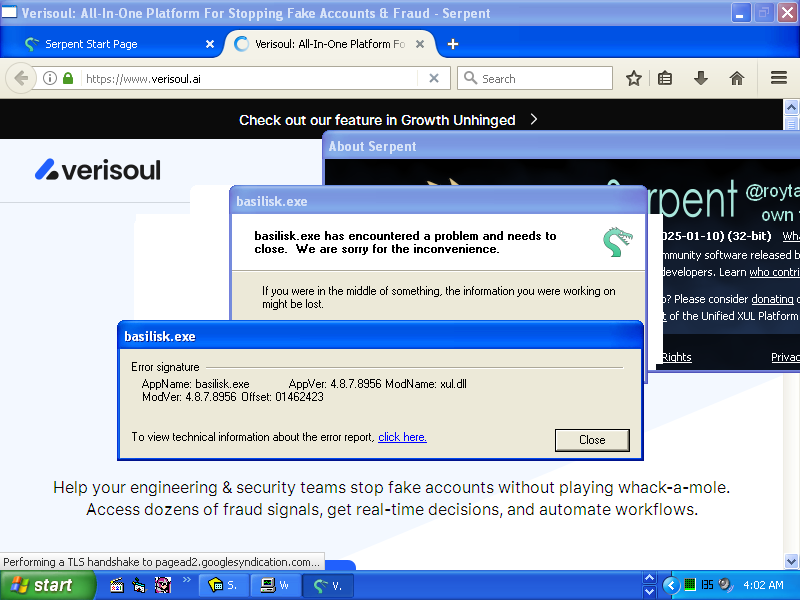Switch to the Serpent 'V.' taskbar button
800x600 pixels.
tap(328, 585)
